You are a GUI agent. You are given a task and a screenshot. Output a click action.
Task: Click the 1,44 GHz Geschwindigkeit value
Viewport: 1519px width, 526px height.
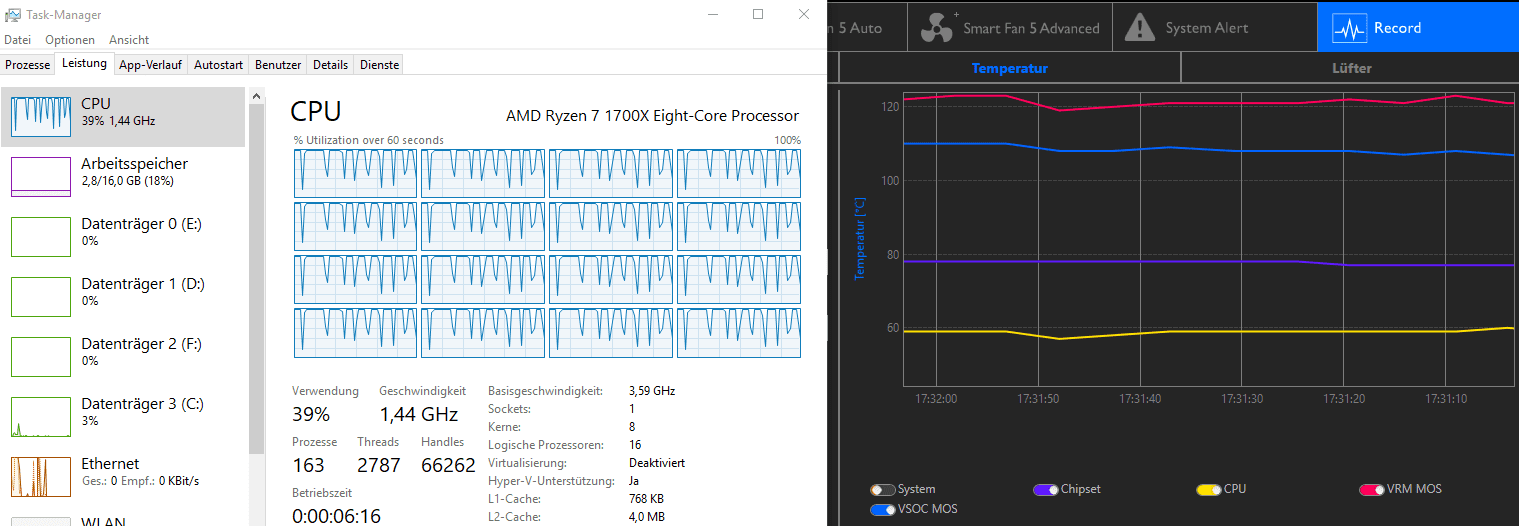point(418,414)
